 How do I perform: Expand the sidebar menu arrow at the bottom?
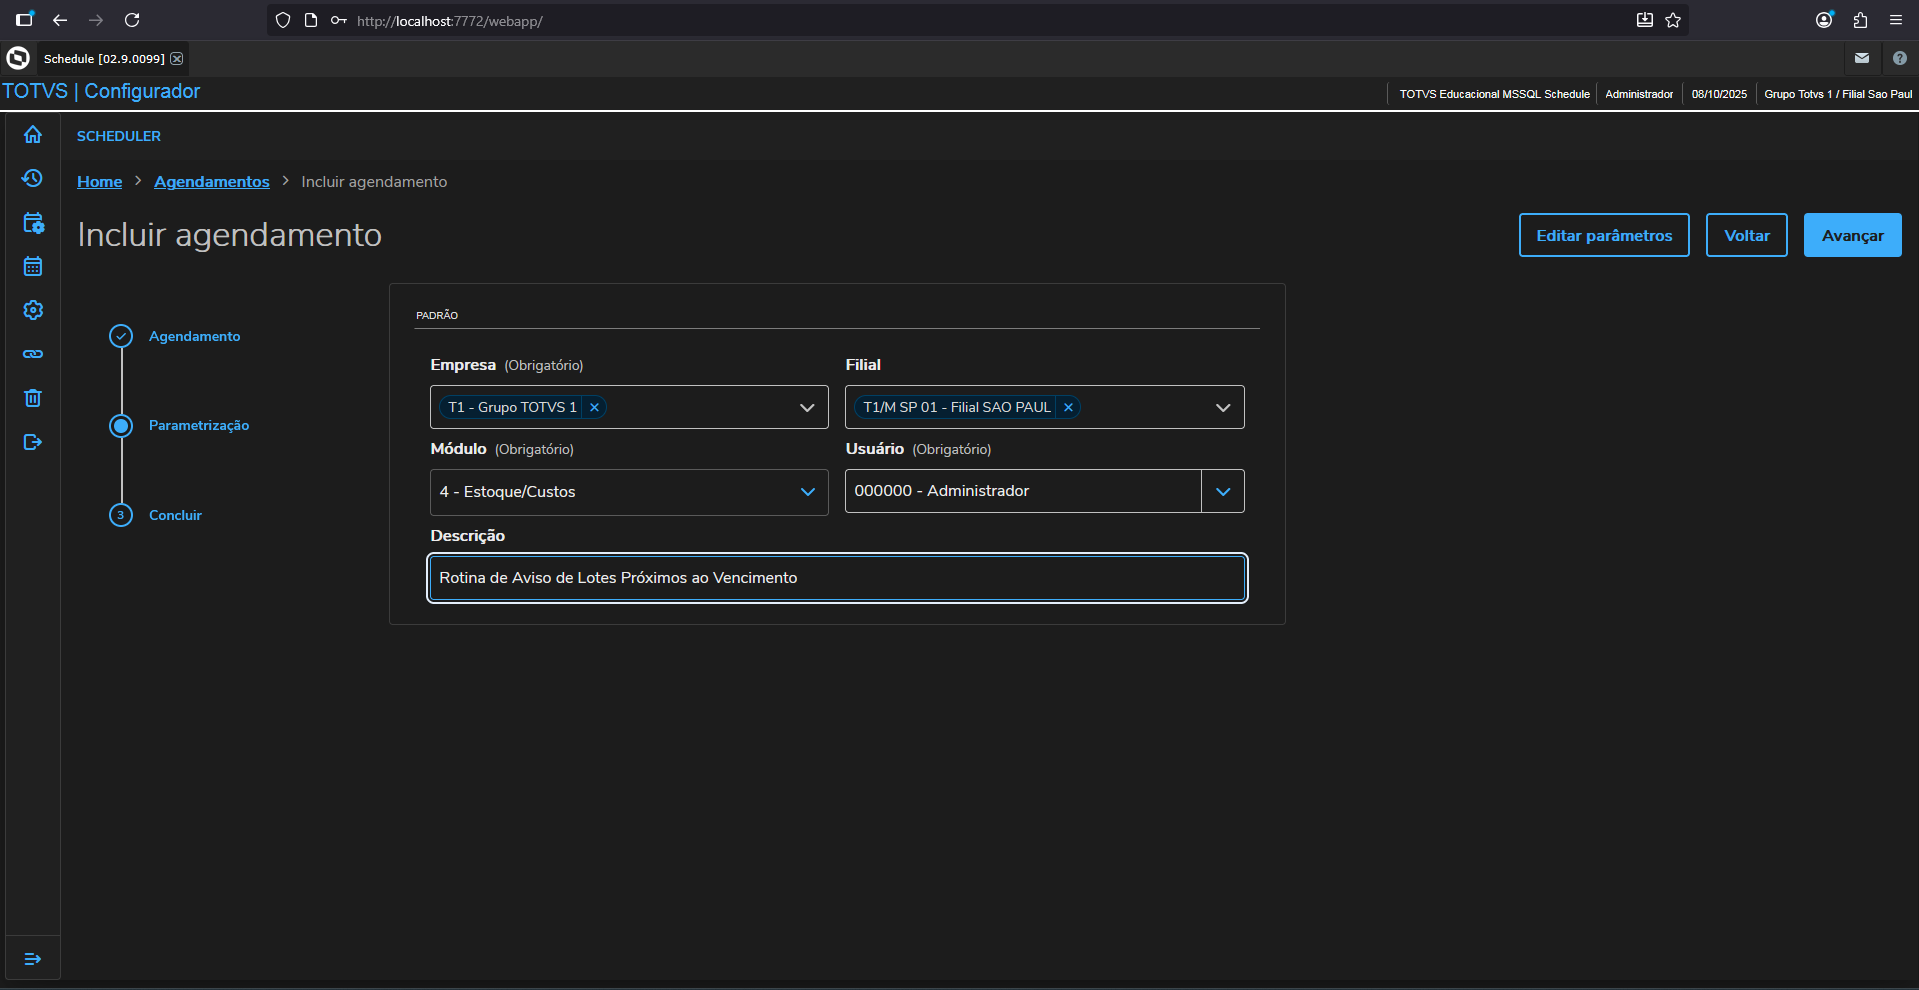pyautogui.click(x=33, y=959)
